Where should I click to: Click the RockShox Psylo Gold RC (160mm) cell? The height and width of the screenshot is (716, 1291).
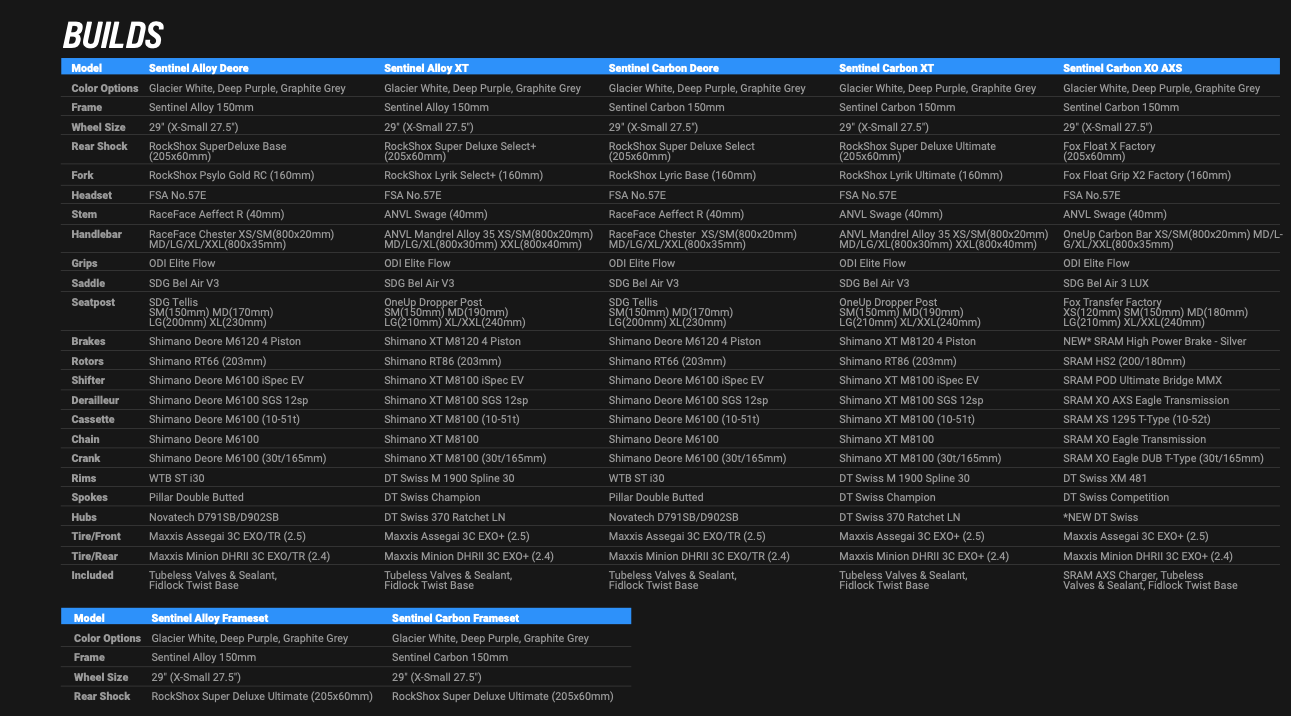pyautogui.click(x=232, y=175)
